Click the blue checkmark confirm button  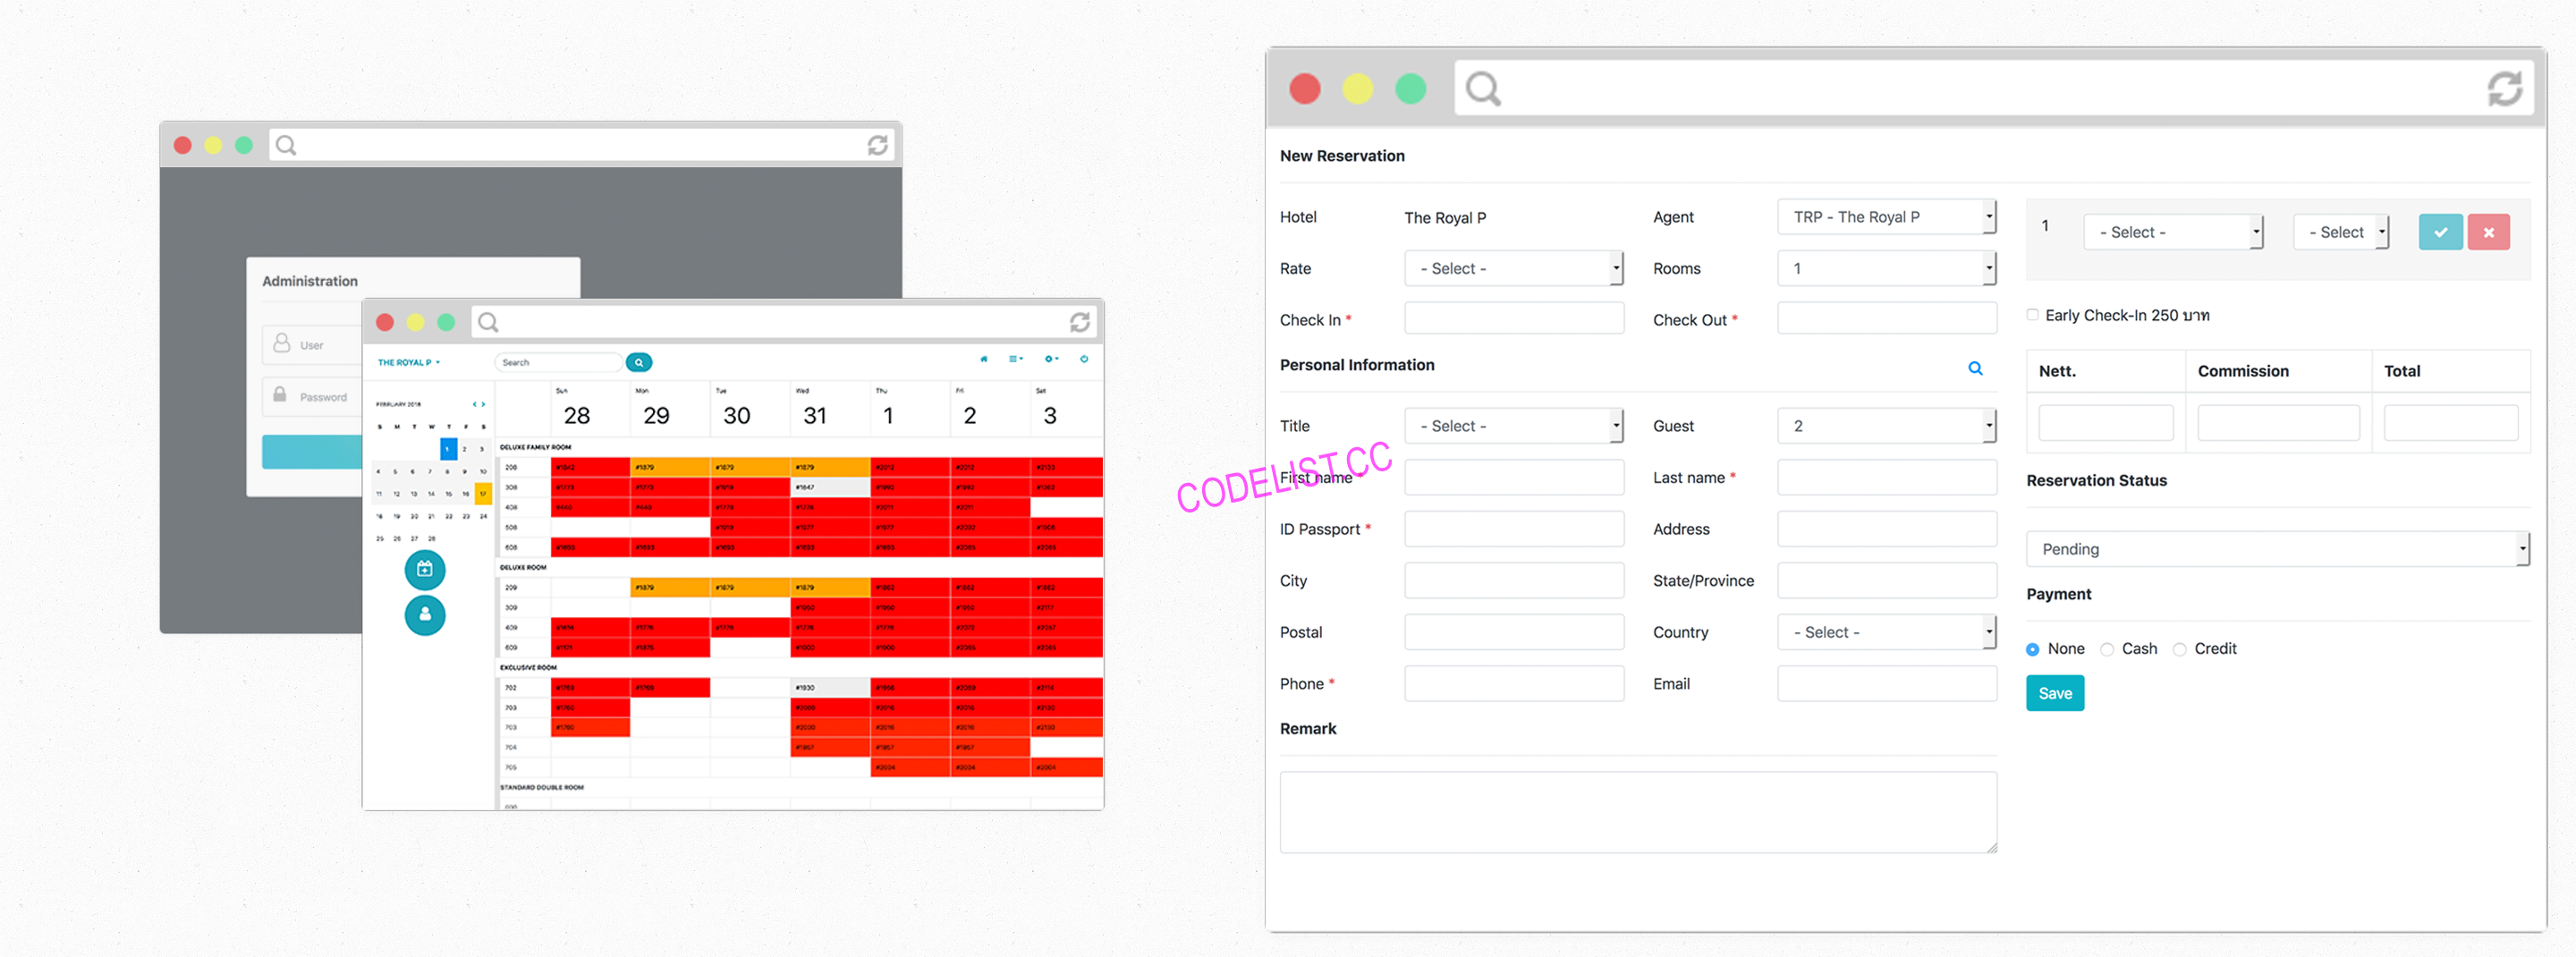point(2439,232)
